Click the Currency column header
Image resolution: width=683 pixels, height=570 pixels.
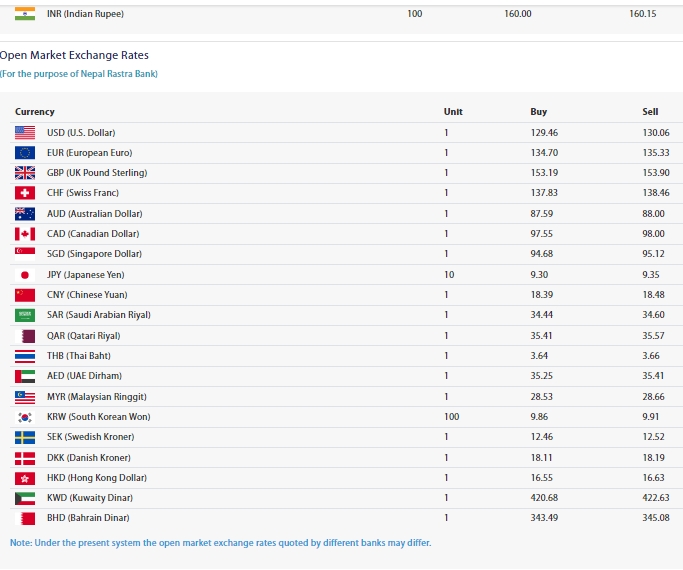(x=35, y=112)
